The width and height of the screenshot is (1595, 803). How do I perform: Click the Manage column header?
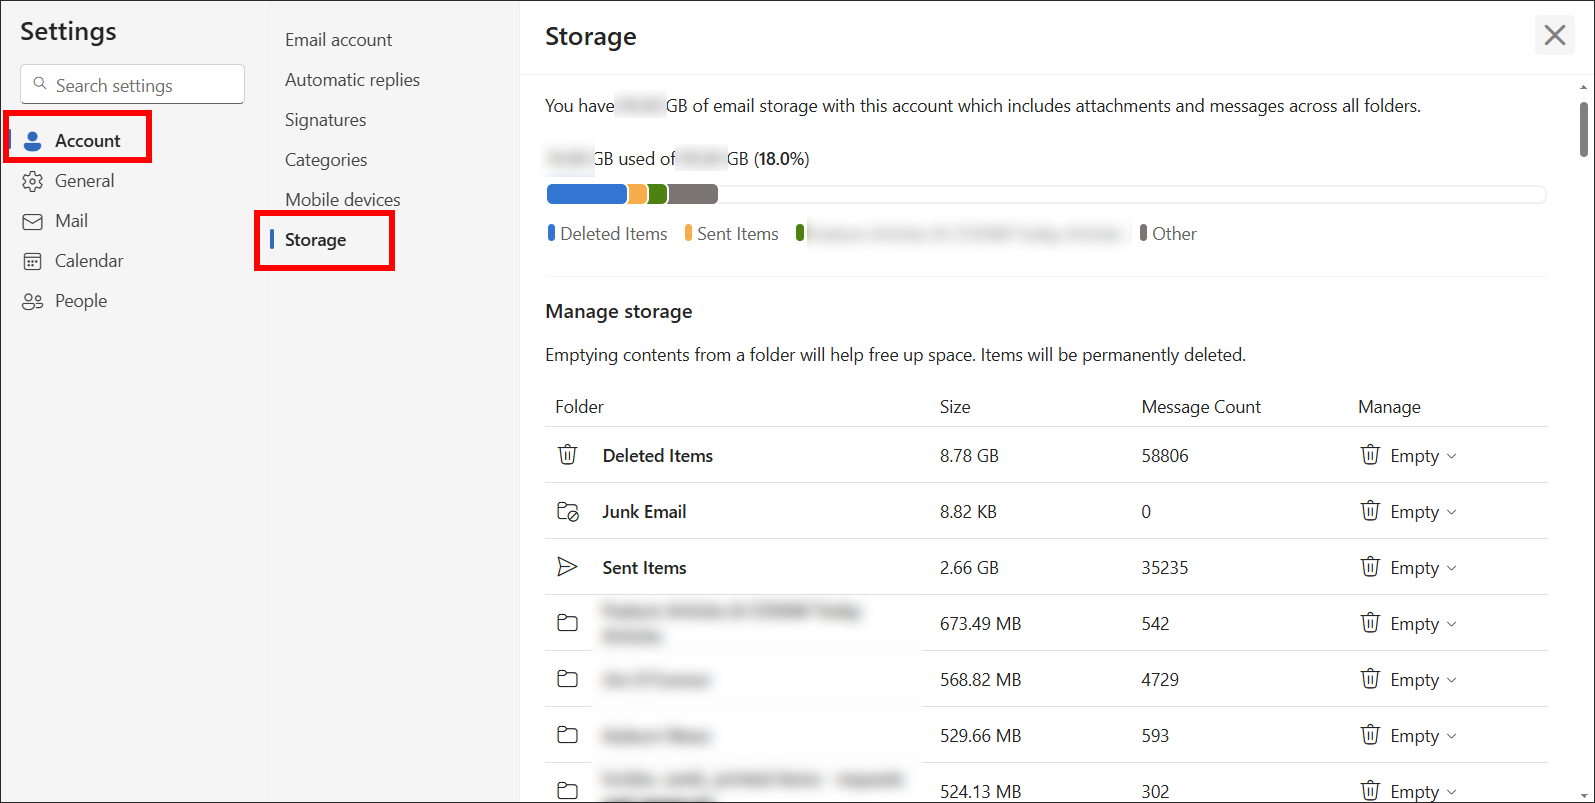(x=1389, y=407)
